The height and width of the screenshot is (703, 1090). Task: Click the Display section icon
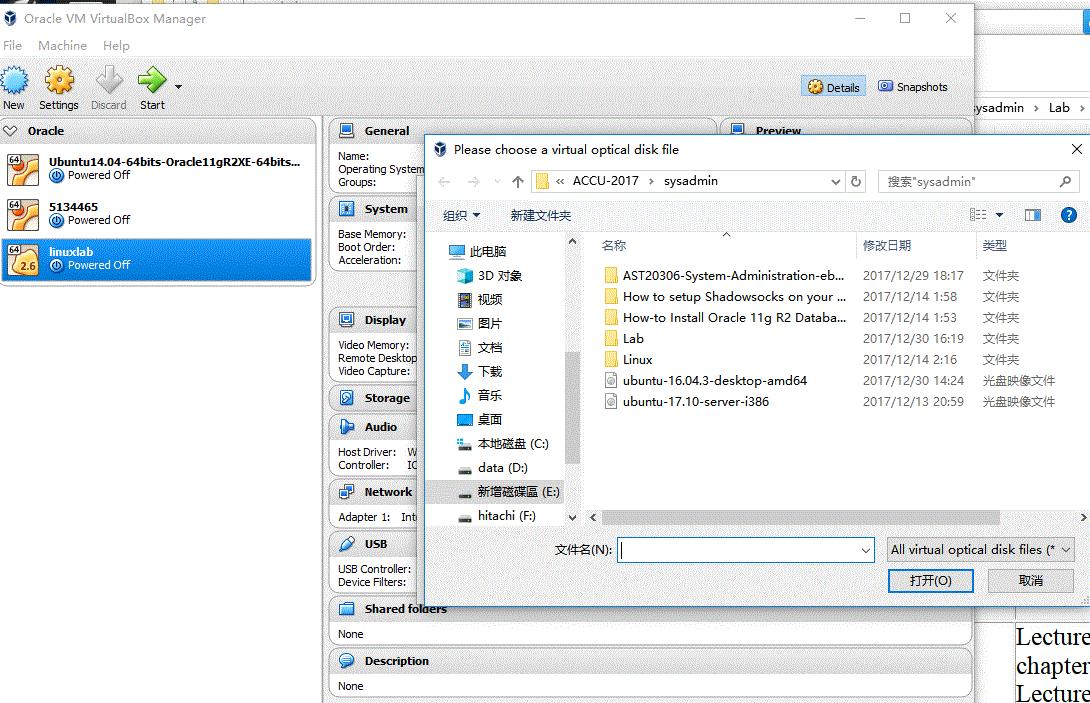pyautogui.click(x=346, y=319)
